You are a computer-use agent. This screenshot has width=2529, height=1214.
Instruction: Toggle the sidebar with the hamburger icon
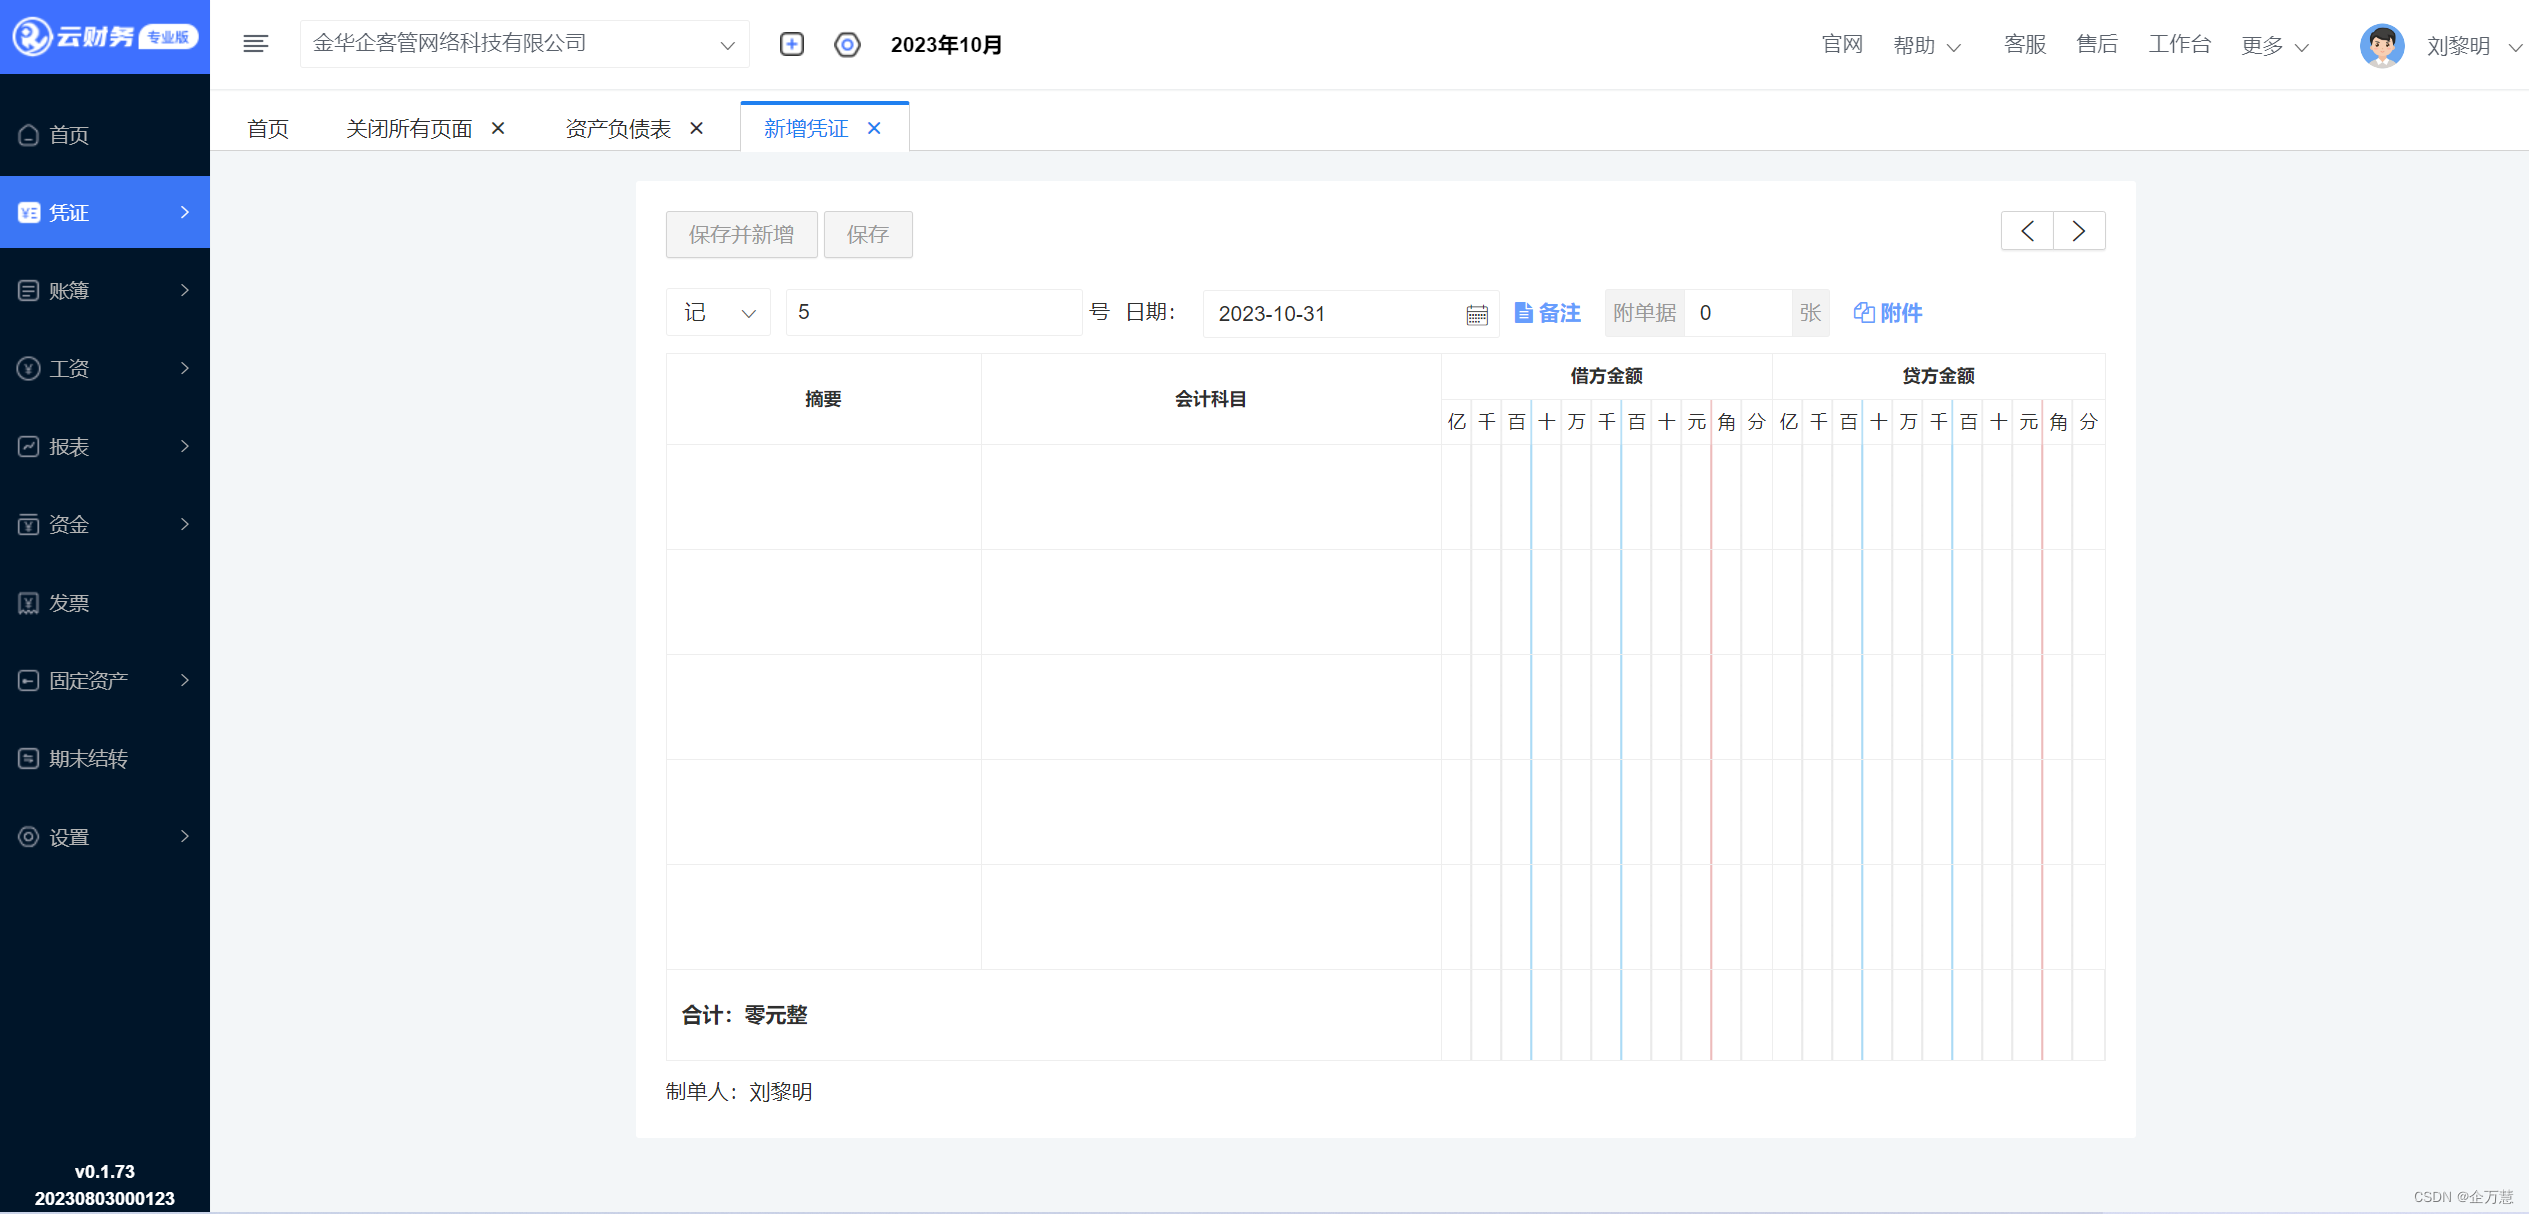click(255, 43)
